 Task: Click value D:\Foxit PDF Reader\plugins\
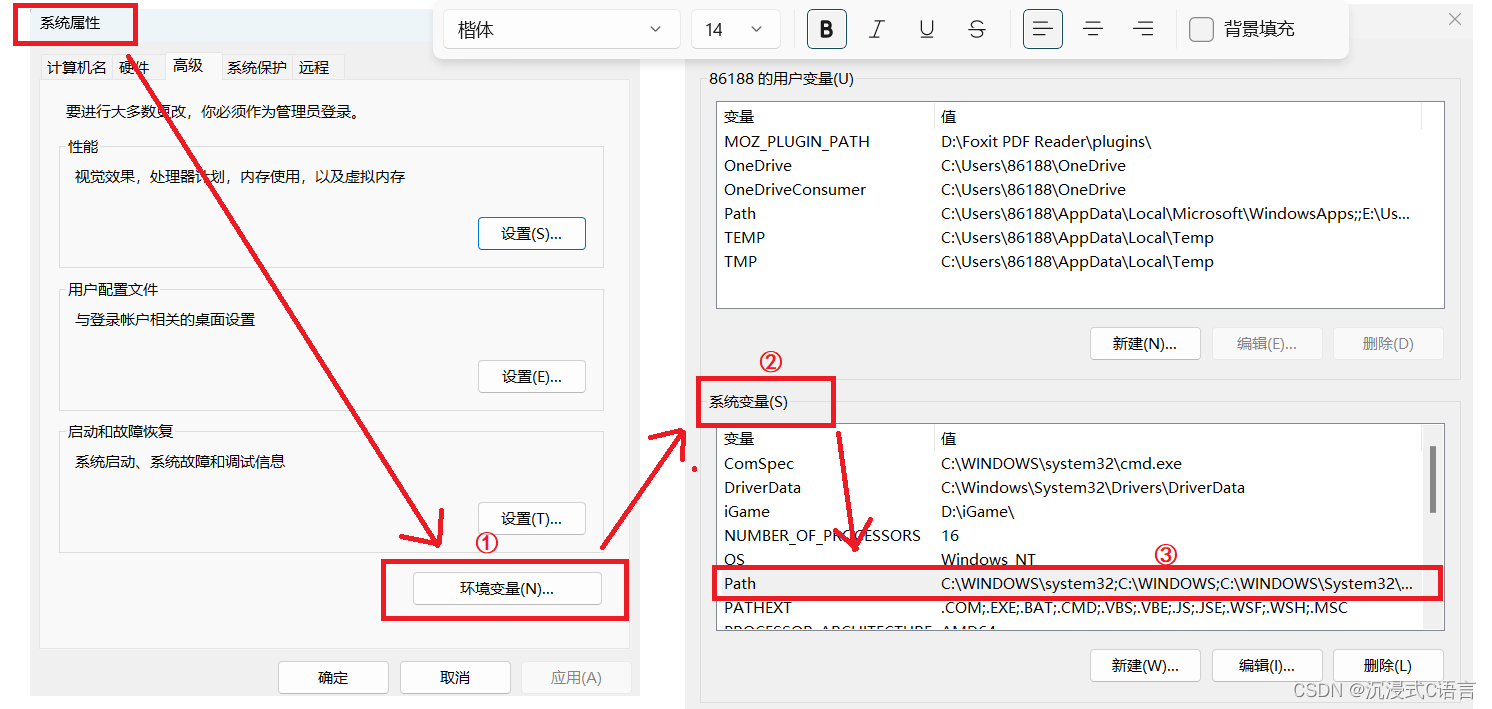[x=1046, y=141]
